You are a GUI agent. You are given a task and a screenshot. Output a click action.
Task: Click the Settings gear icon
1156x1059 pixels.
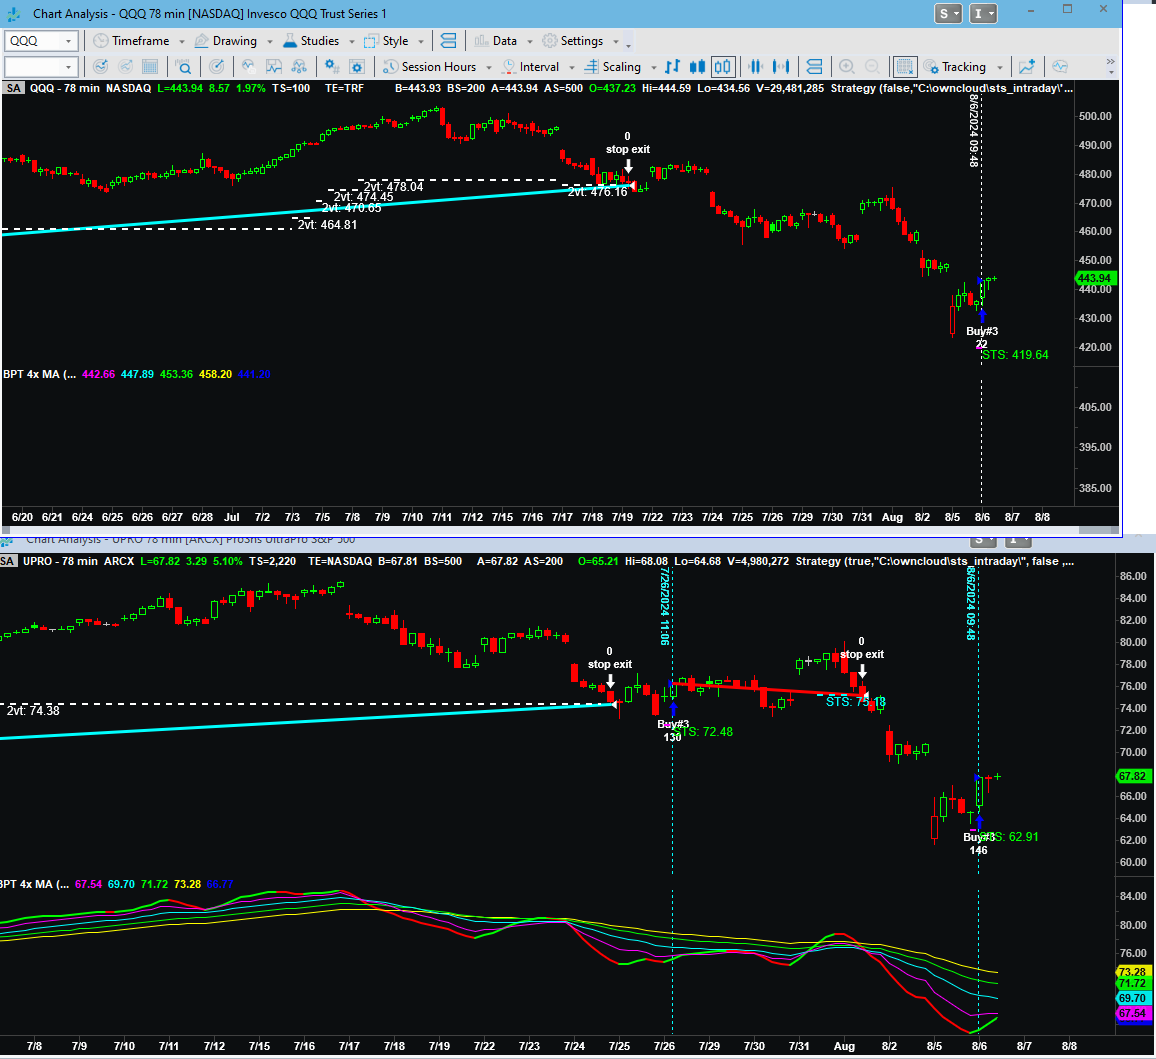tap(549, 41)
